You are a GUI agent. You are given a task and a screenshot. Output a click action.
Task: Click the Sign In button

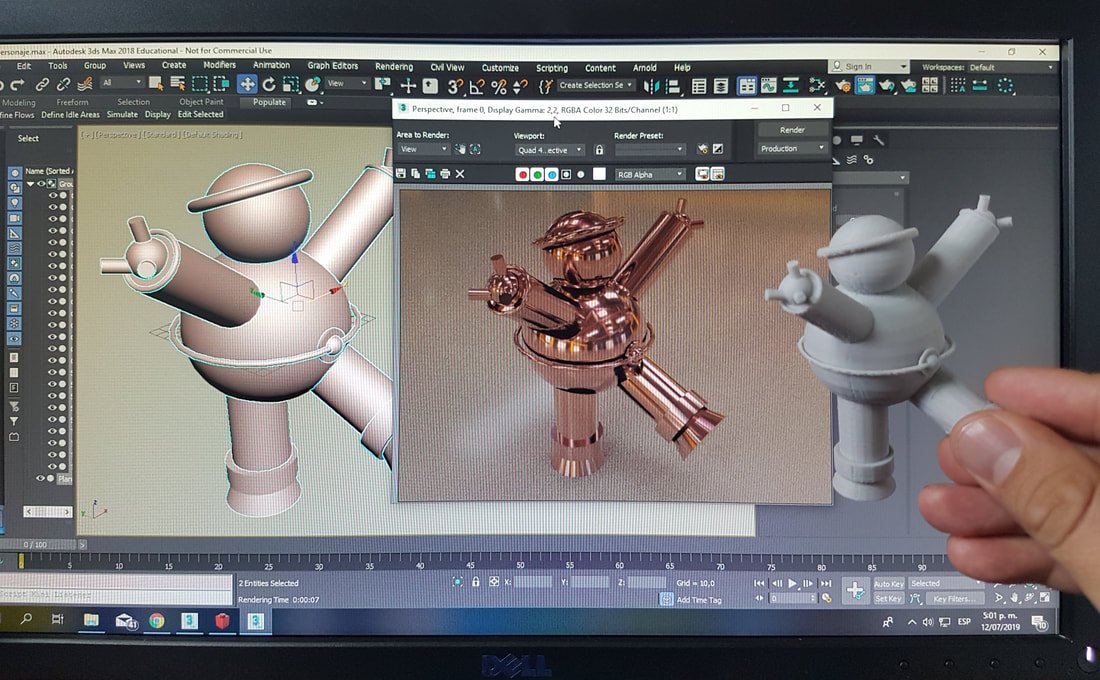pos(868,67)
